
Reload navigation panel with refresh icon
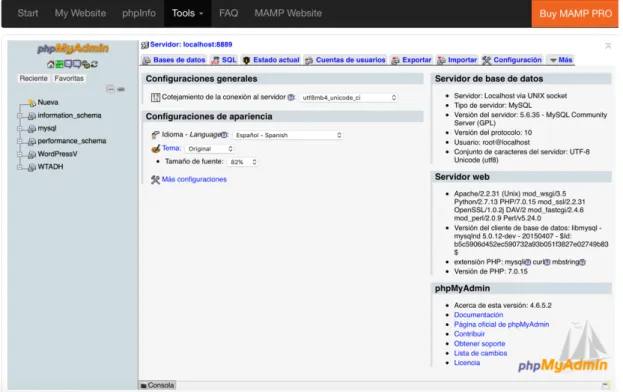pyautogui.click(x=94, y=64)
